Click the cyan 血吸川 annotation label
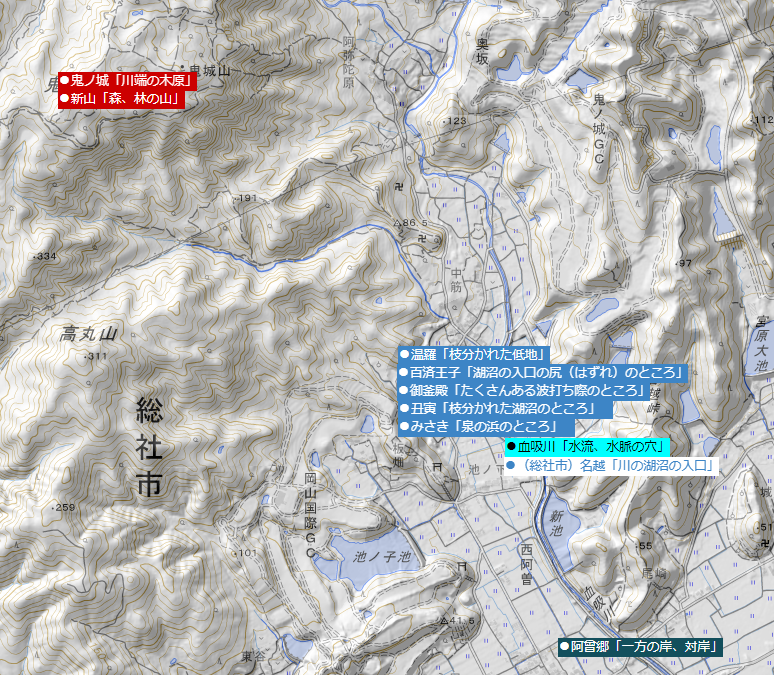The height and width of the screenshot is (675, 774). click(586, 446)
